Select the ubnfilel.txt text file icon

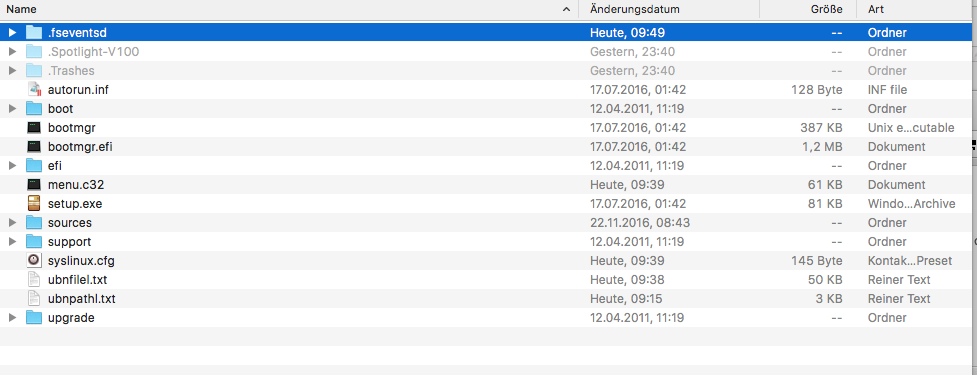tap(34, 280)
